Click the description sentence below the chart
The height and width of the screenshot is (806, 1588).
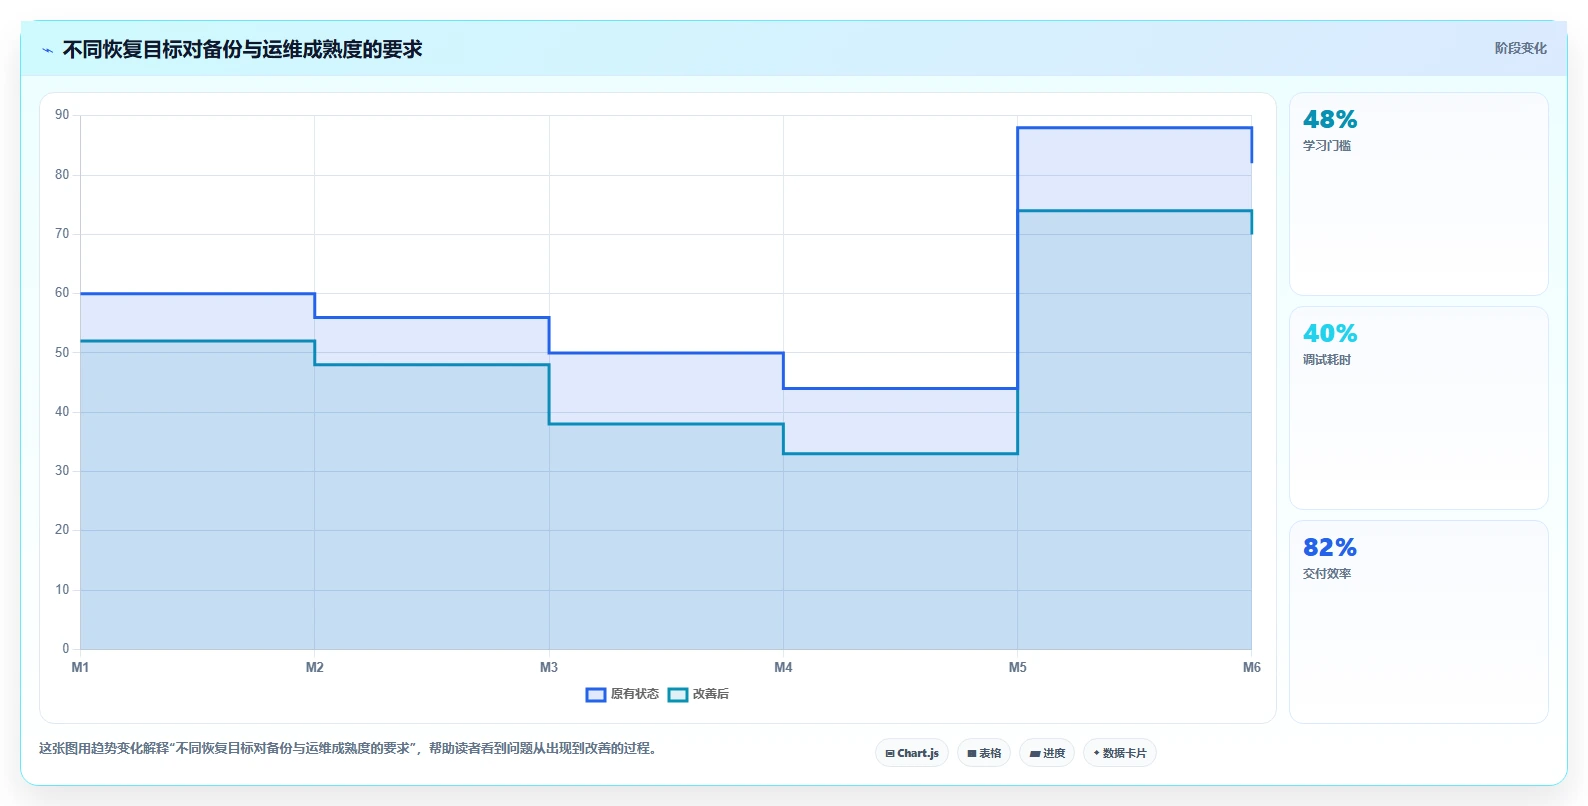(x=350, y=748)
